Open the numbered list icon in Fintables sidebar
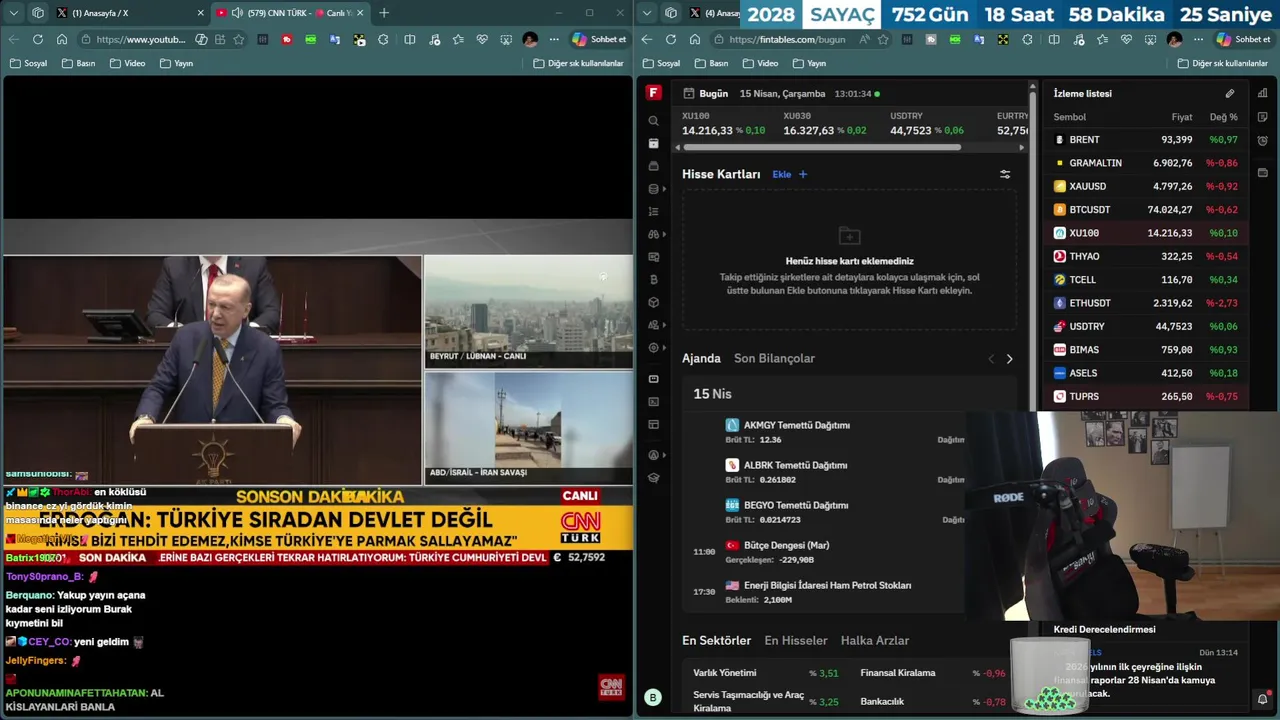Image resolution: width=1280 pixels, height=720 pixels. point(654,212)
